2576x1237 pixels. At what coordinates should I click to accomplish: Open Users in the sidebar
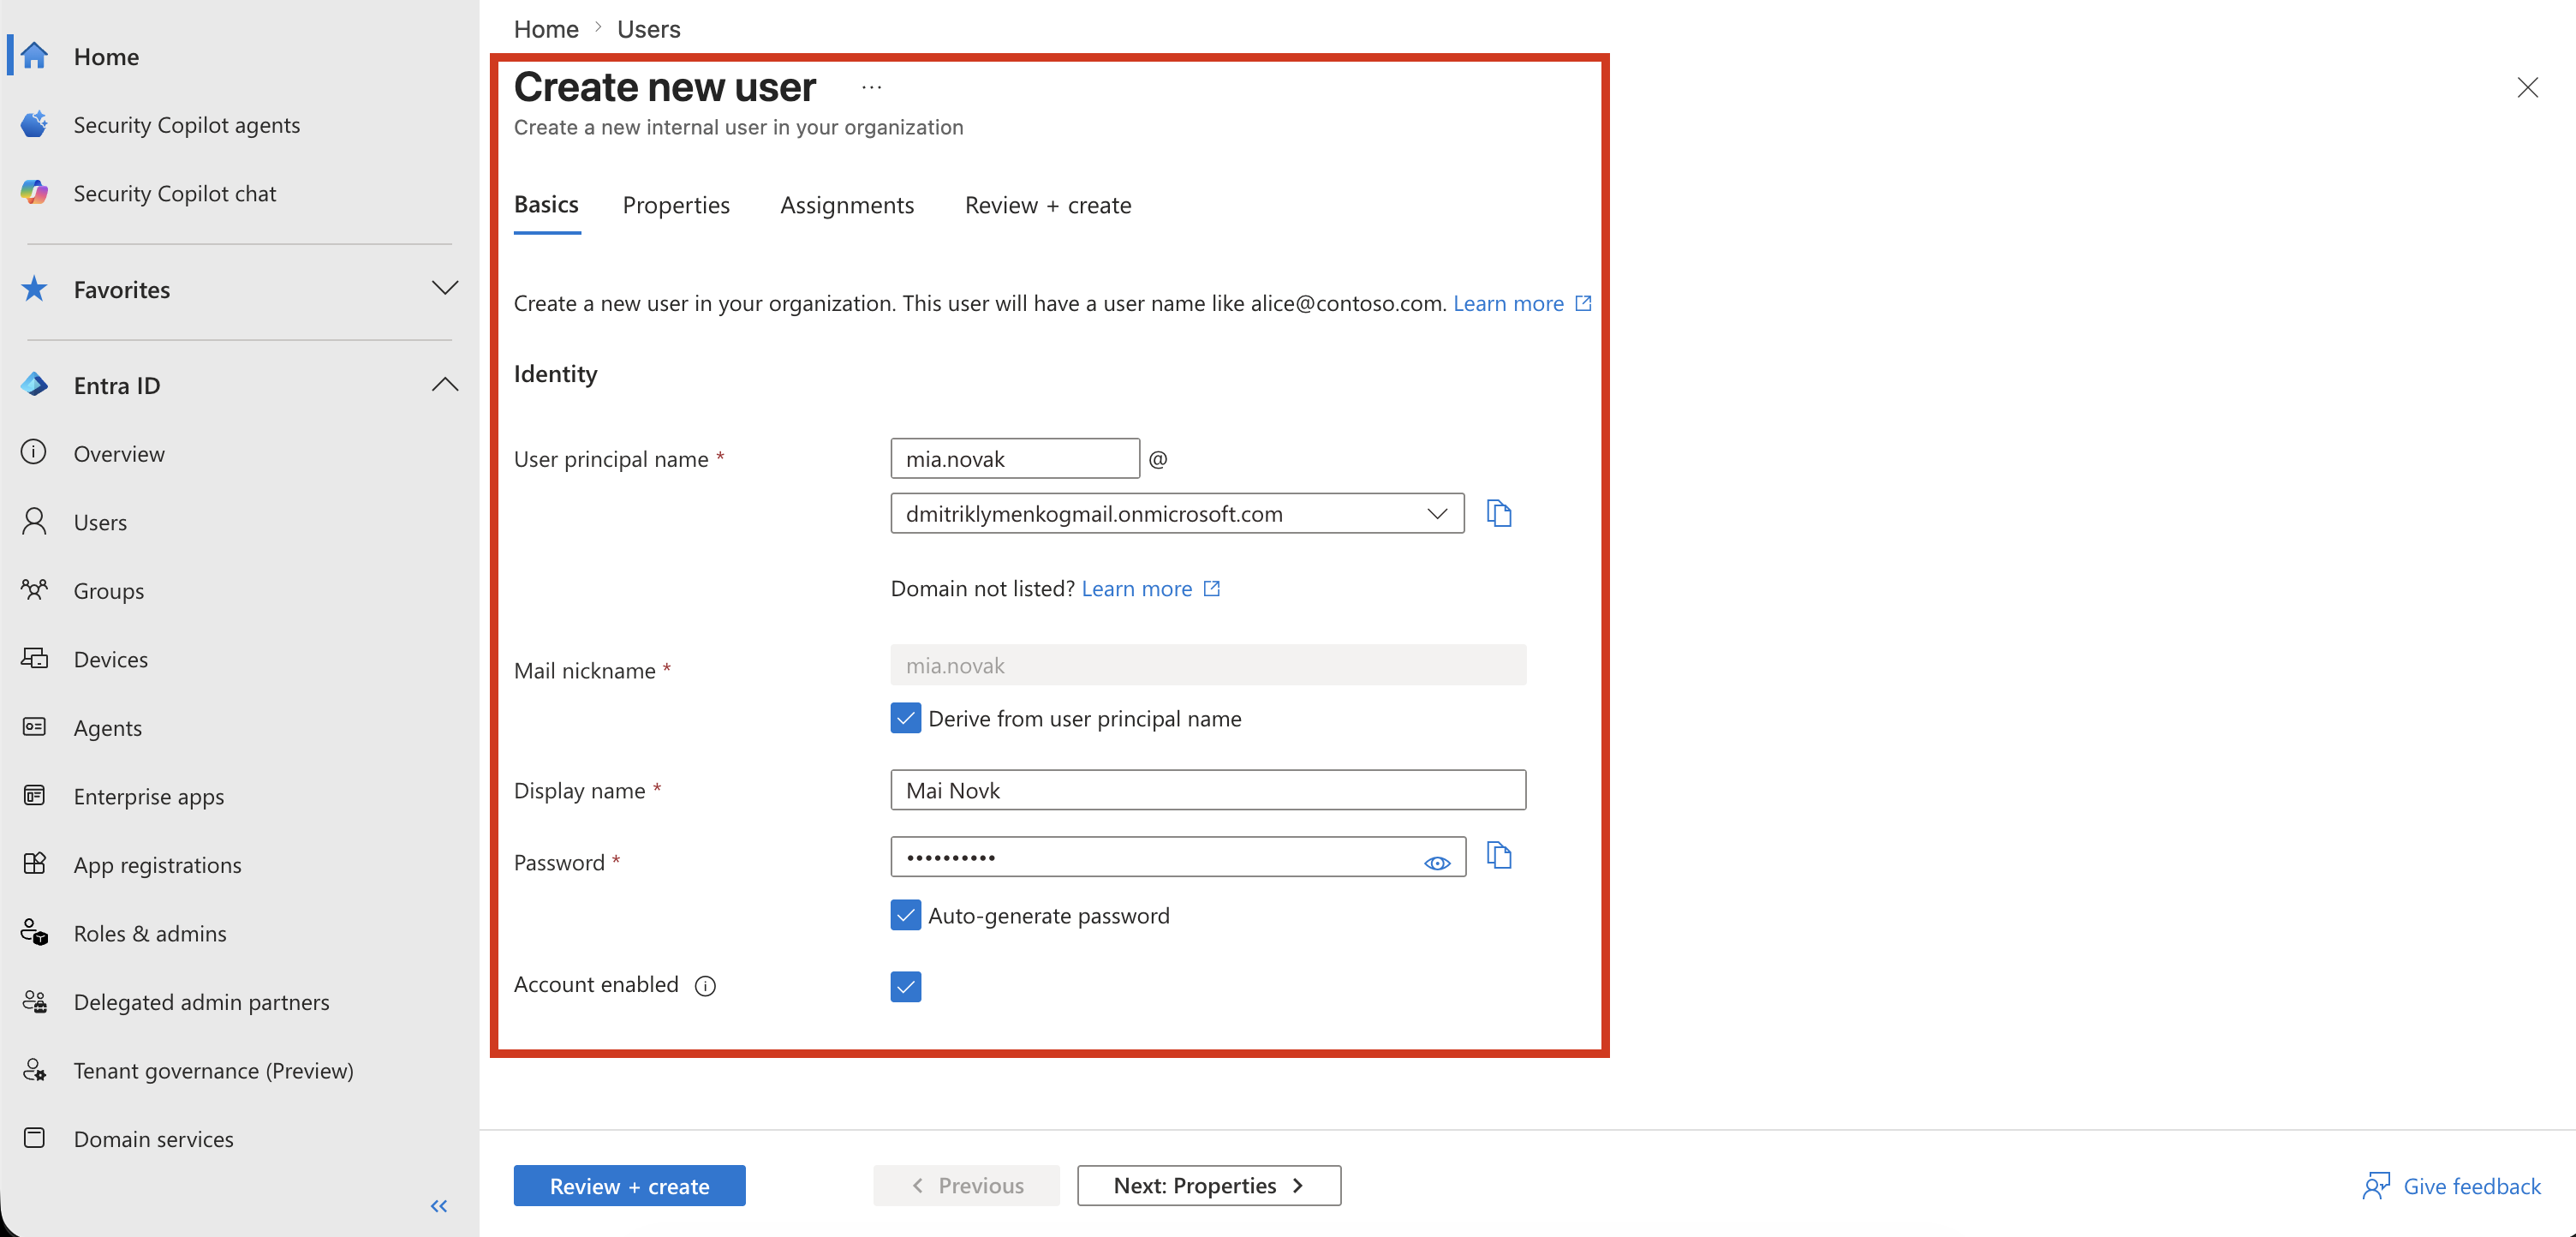(x=100, y=522)
